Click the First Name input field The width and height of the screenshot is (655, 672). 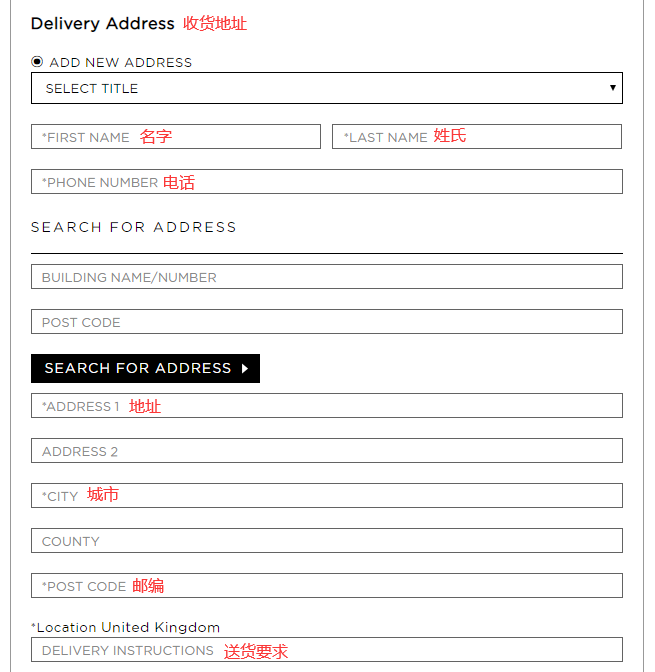click(176, 137)
